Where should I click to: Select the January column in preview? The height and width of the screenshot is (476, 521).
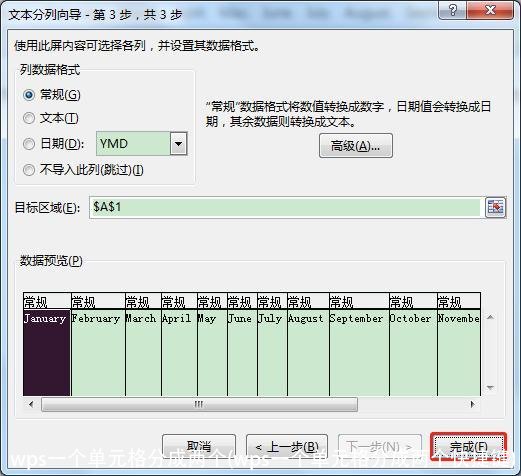coord(47,352)
